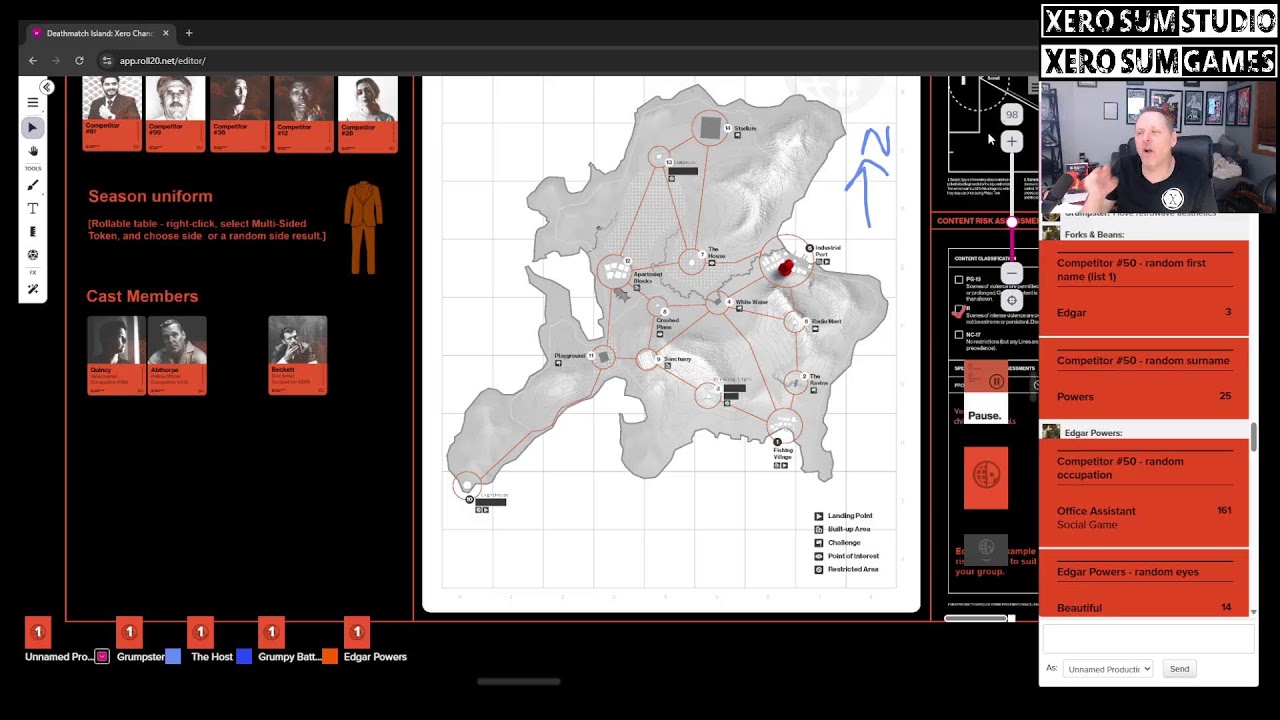1280x720 pixels.
Task: View site information icon in address bar
Action: (x=107, y=60)
